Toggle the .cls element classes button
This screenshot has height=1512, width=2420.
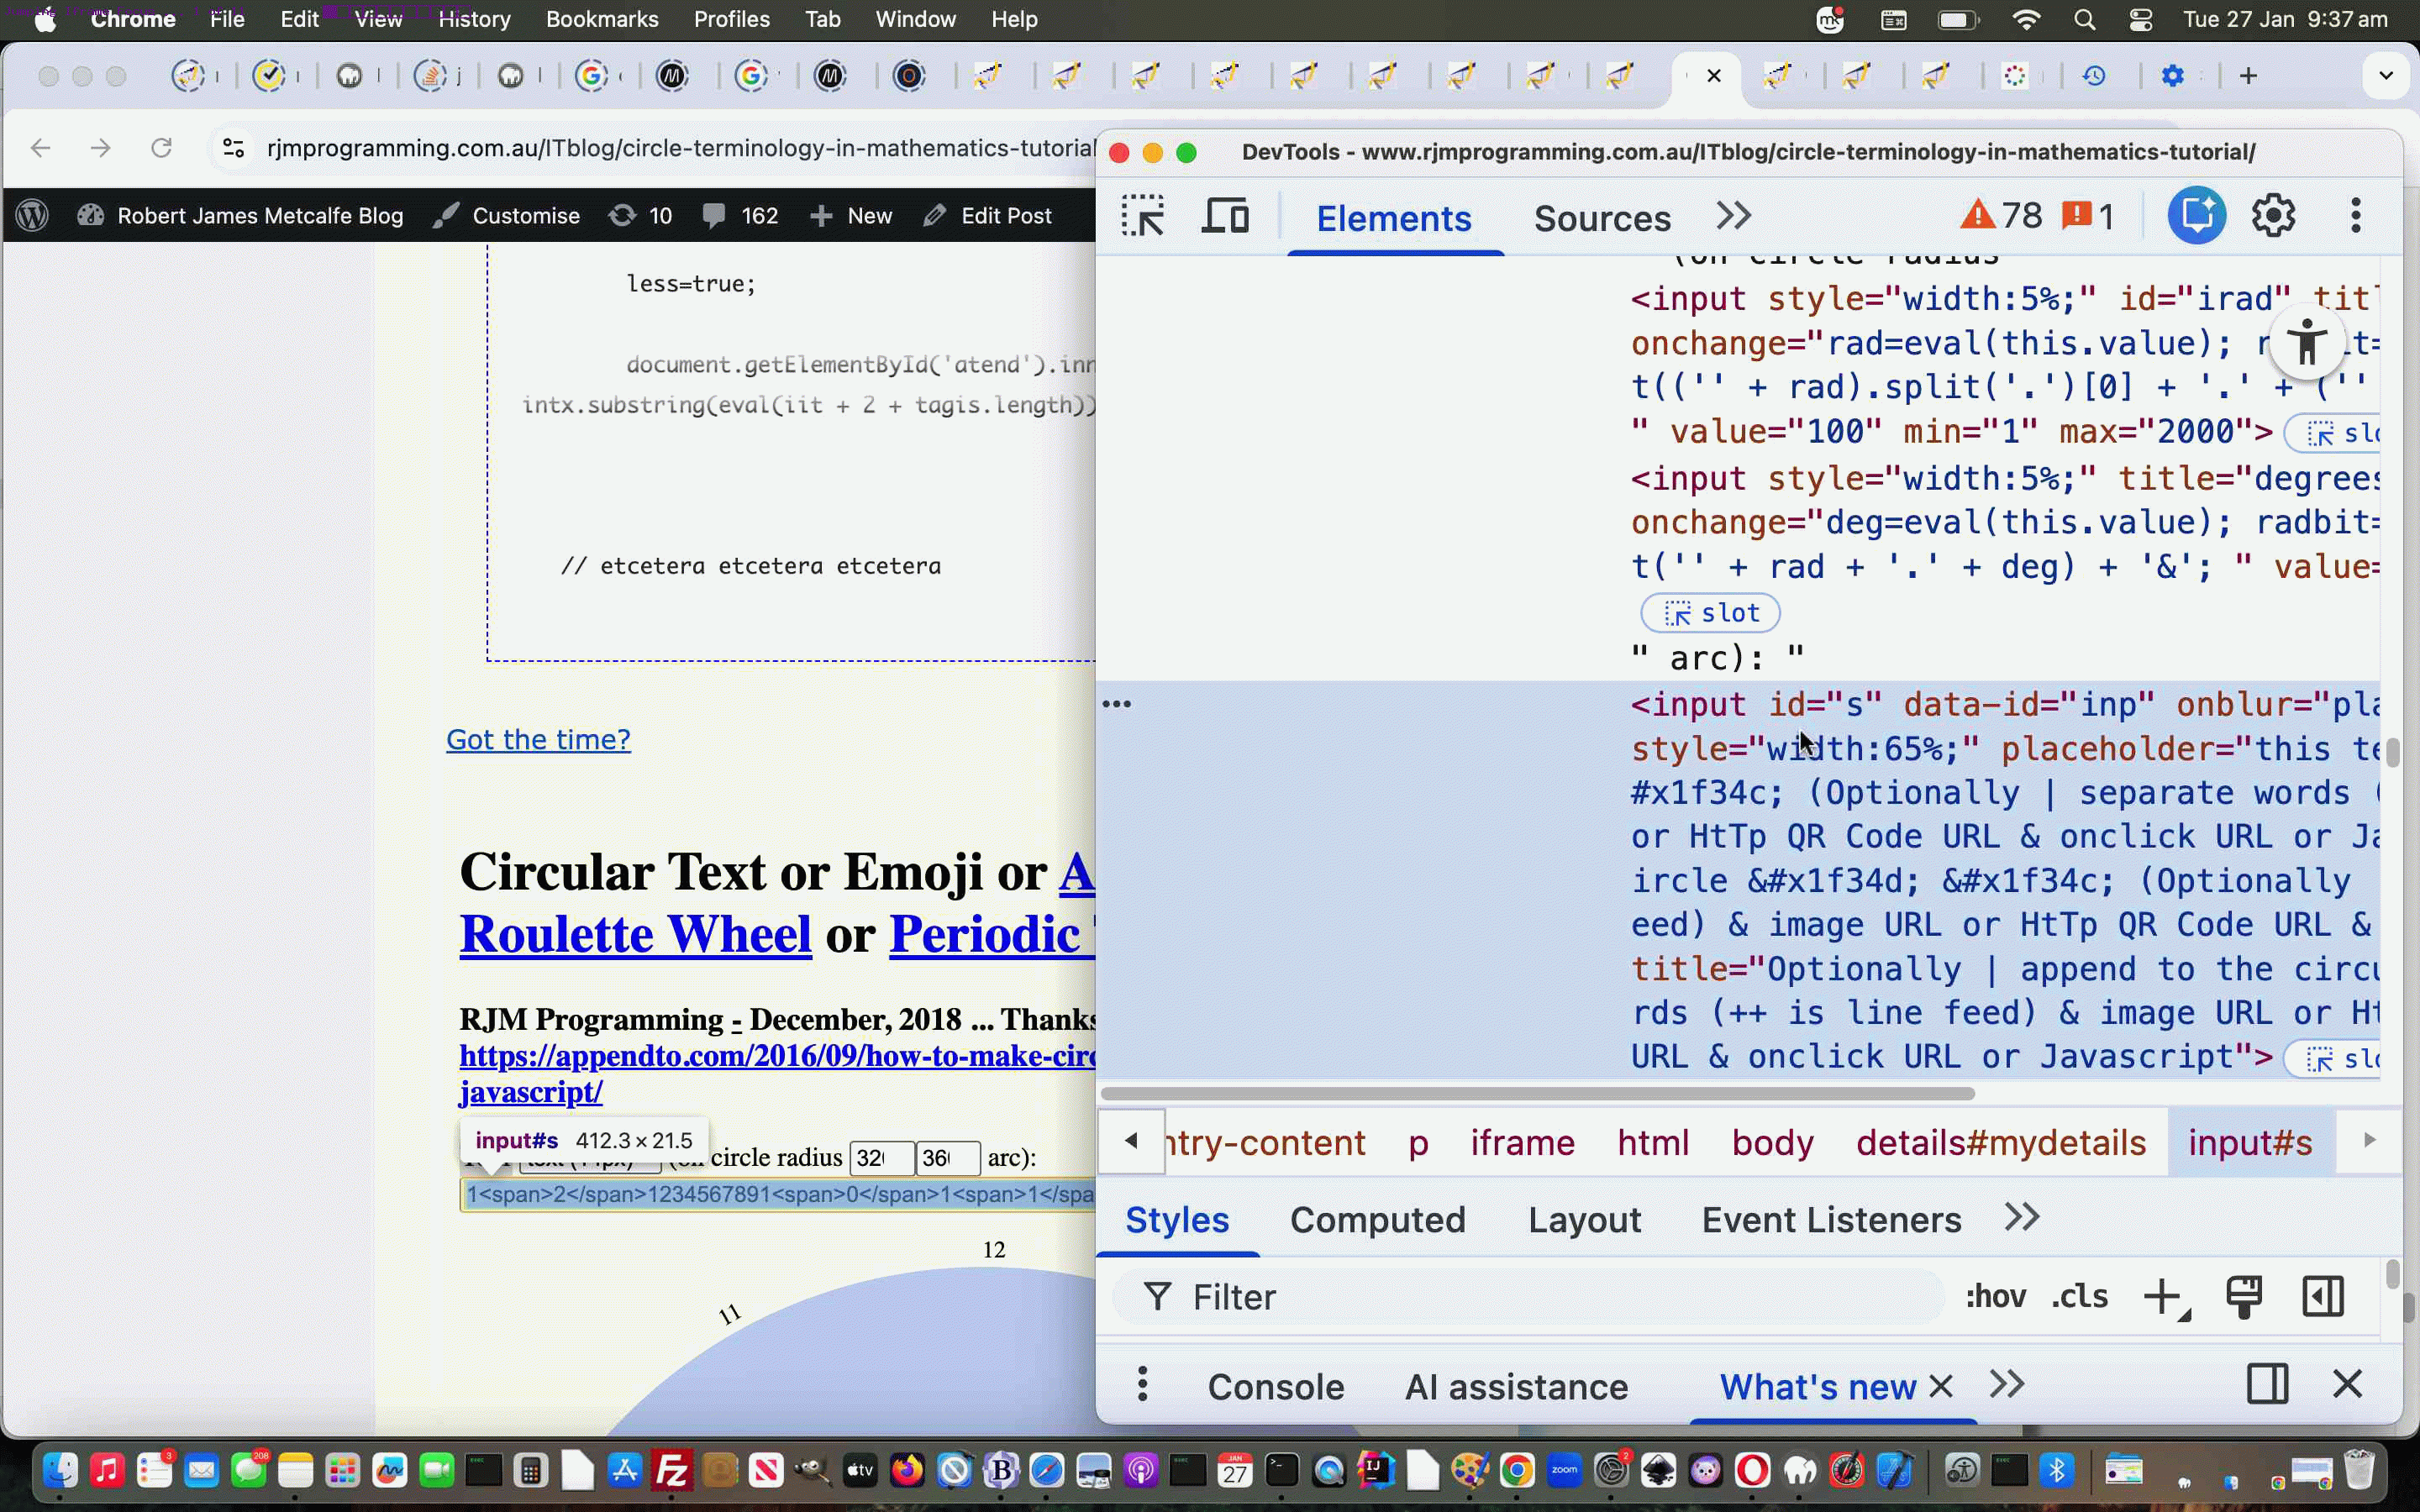coord(2079,1297)
